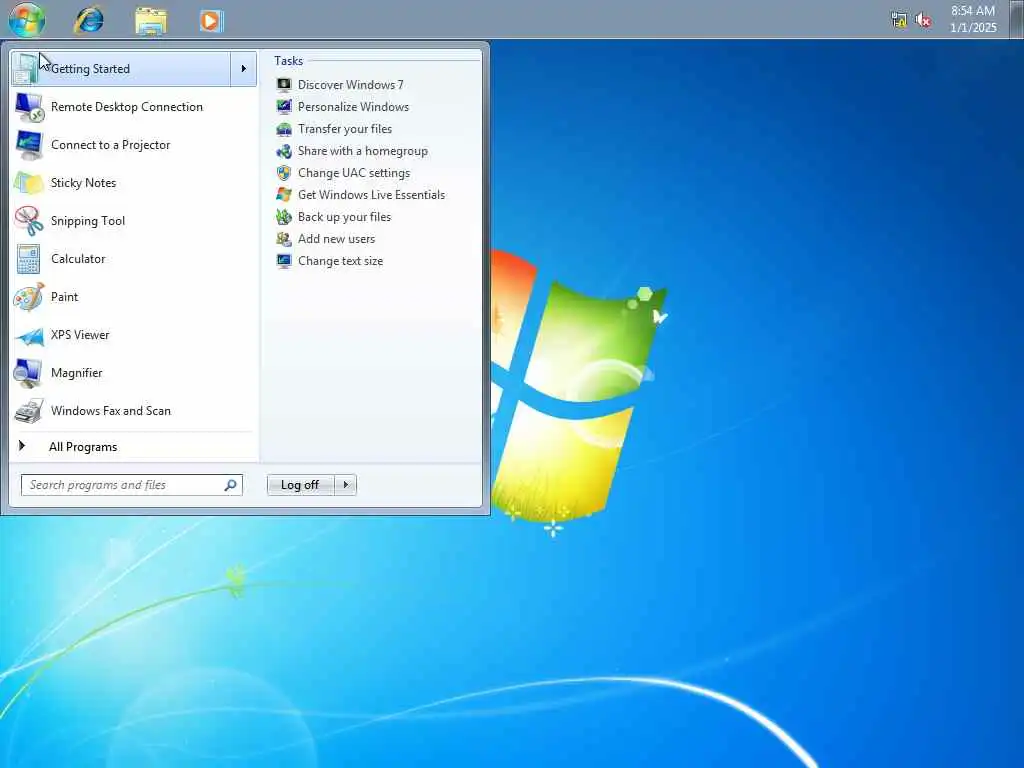Screen dimensions: 1024x768
Task: Click the Calculator icon
Action: tap(29, 259)
